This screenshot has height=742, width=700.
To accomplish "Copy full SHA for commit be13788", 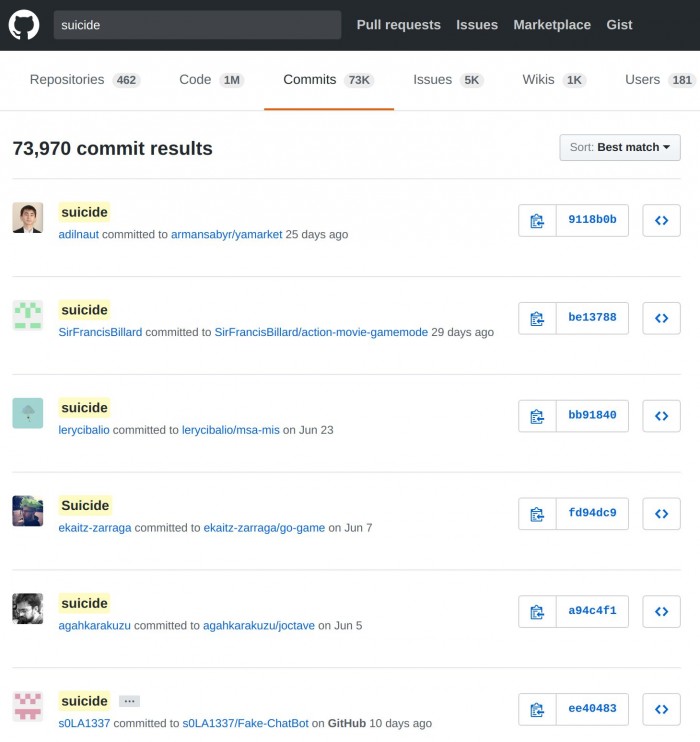I will pos(537,318).
